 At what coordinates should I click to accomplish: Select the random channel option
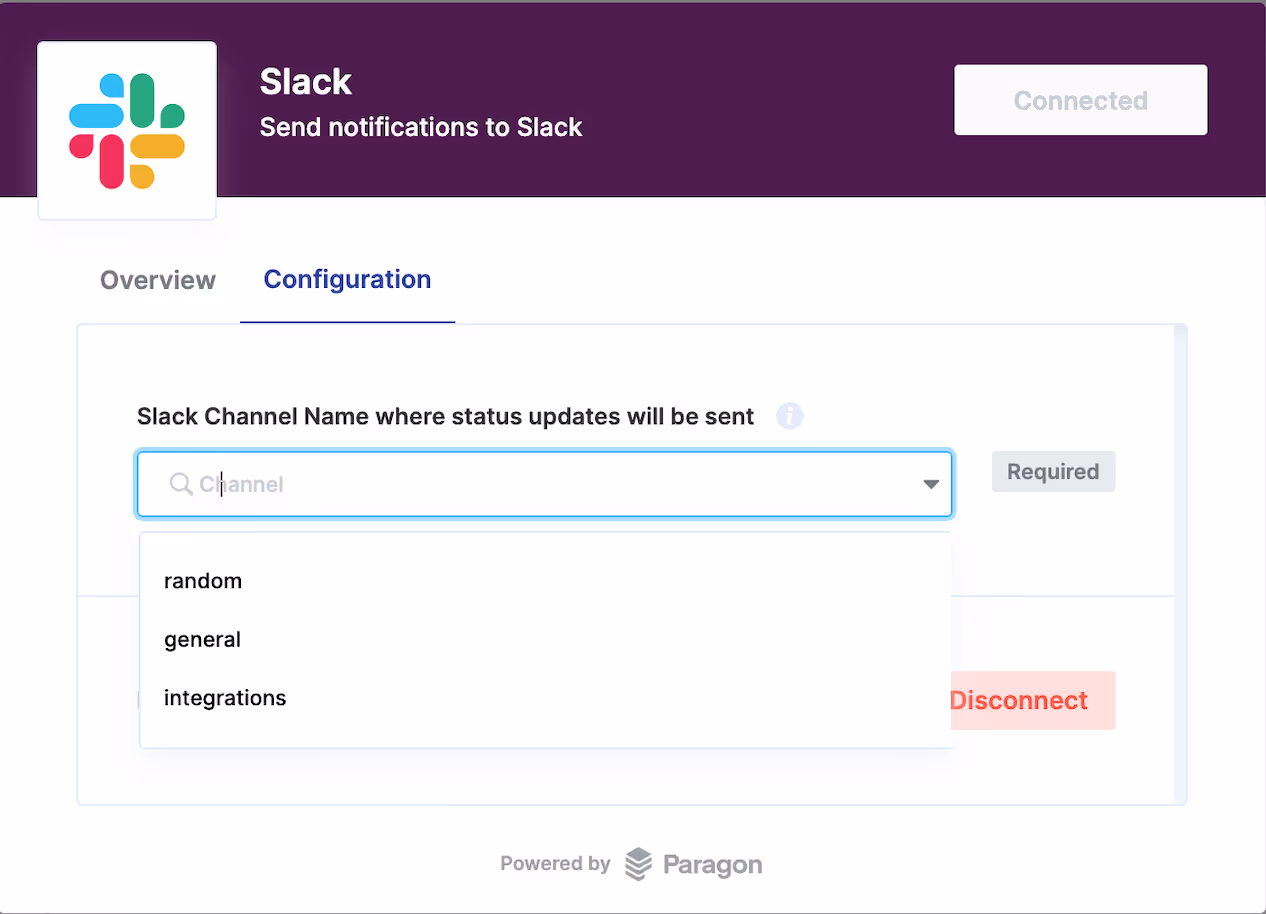click(x=203, y=581)
